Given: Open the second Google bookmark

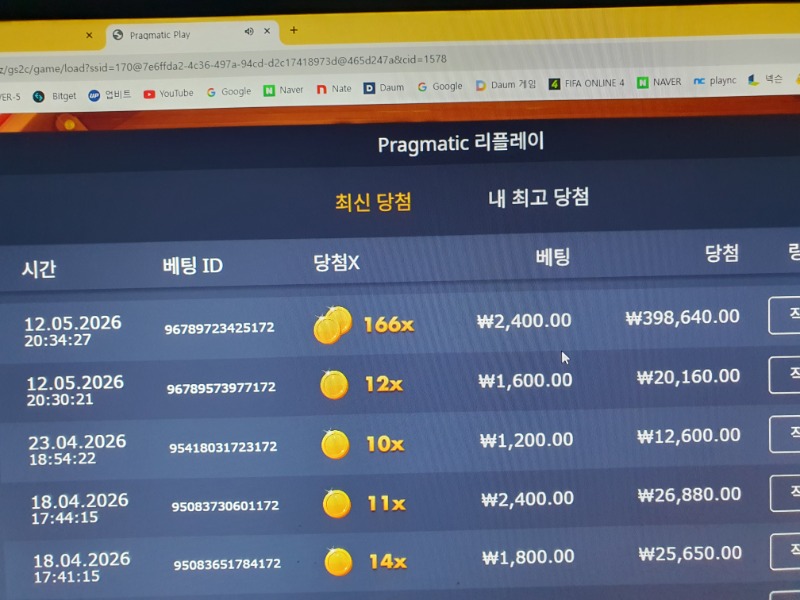Looking at the screenshot, I should click(x=440, y=86).
